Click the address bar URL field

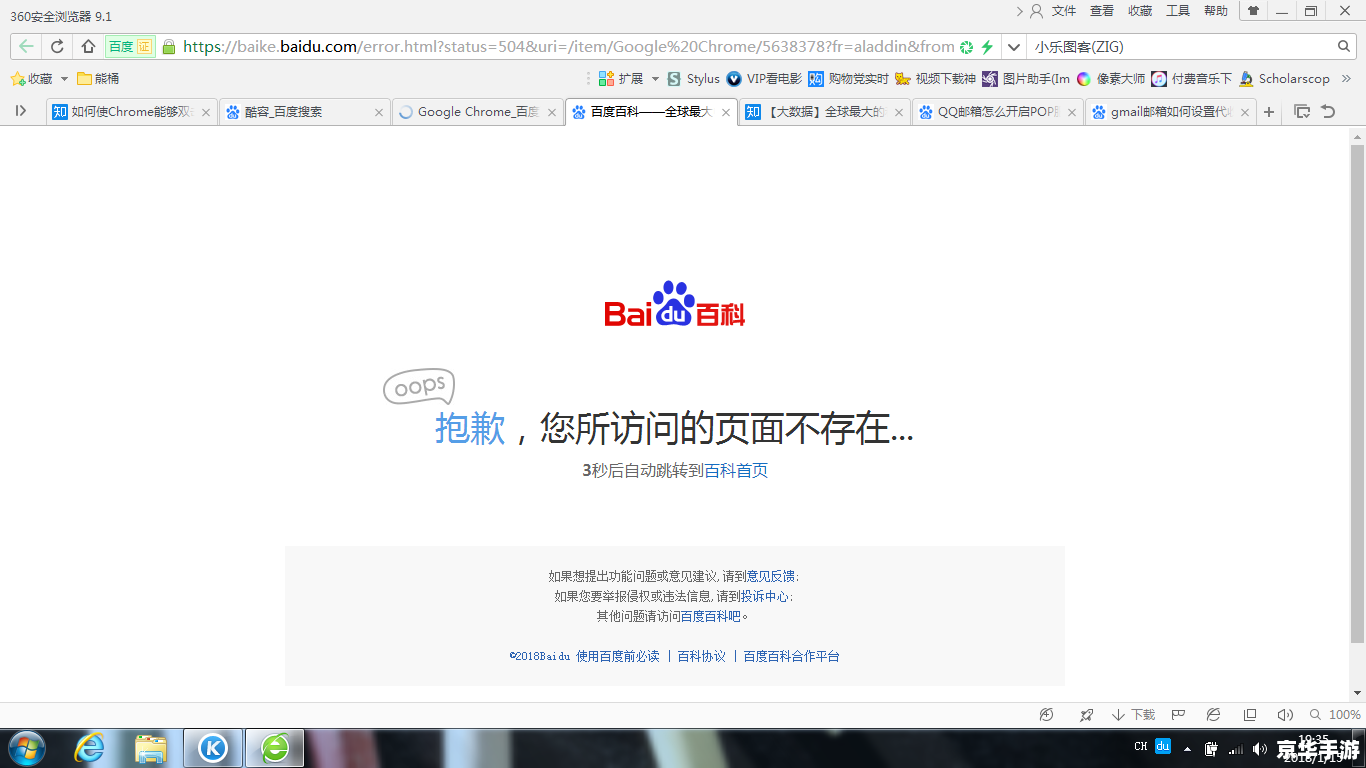[568, 47]
